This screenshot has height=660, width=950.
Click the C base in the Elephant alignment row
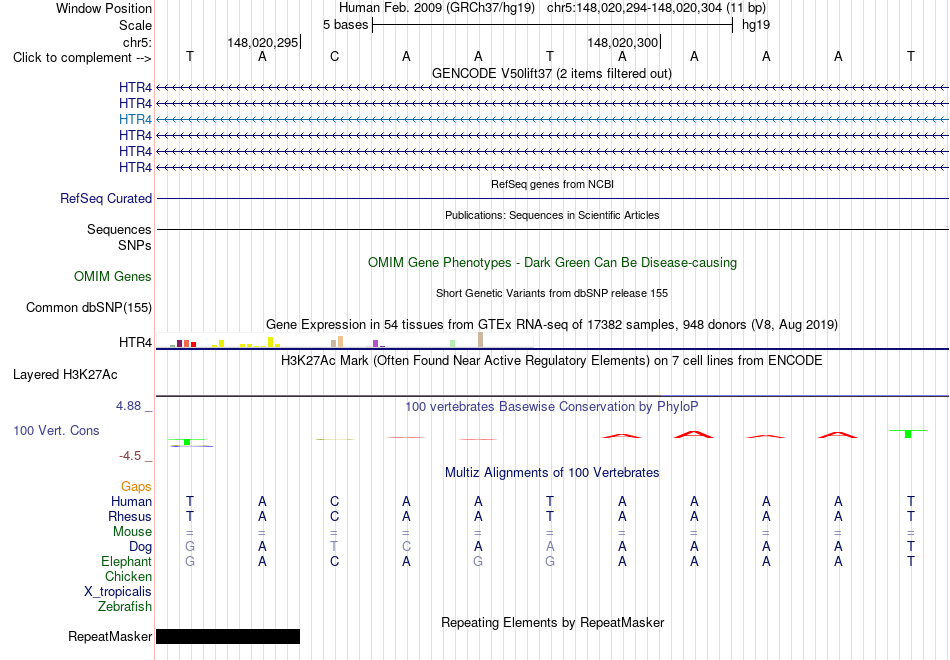point(334,561)
